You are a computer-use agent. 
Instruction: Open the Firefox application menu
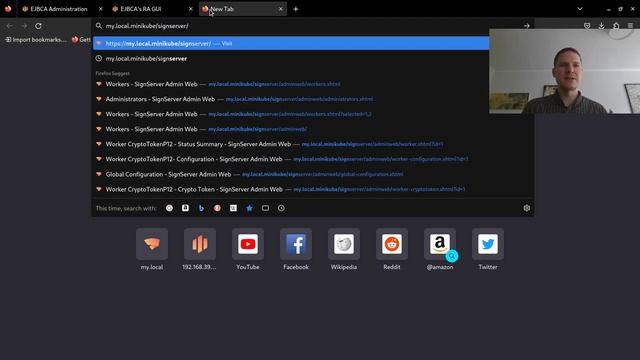[630, 26]
